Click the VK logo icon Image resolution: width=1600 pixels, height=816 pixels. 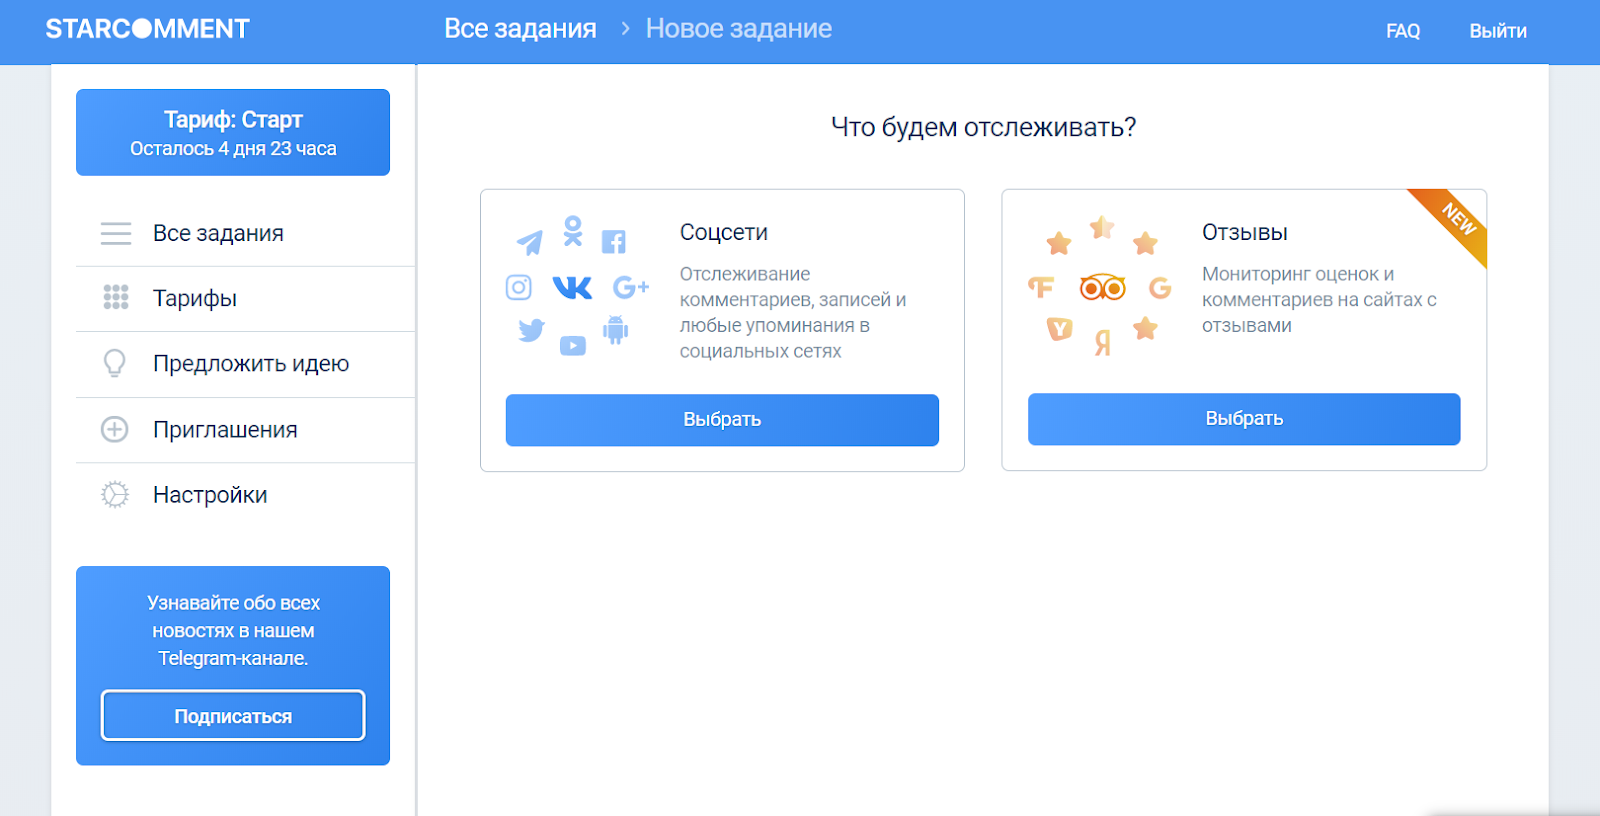572,288
